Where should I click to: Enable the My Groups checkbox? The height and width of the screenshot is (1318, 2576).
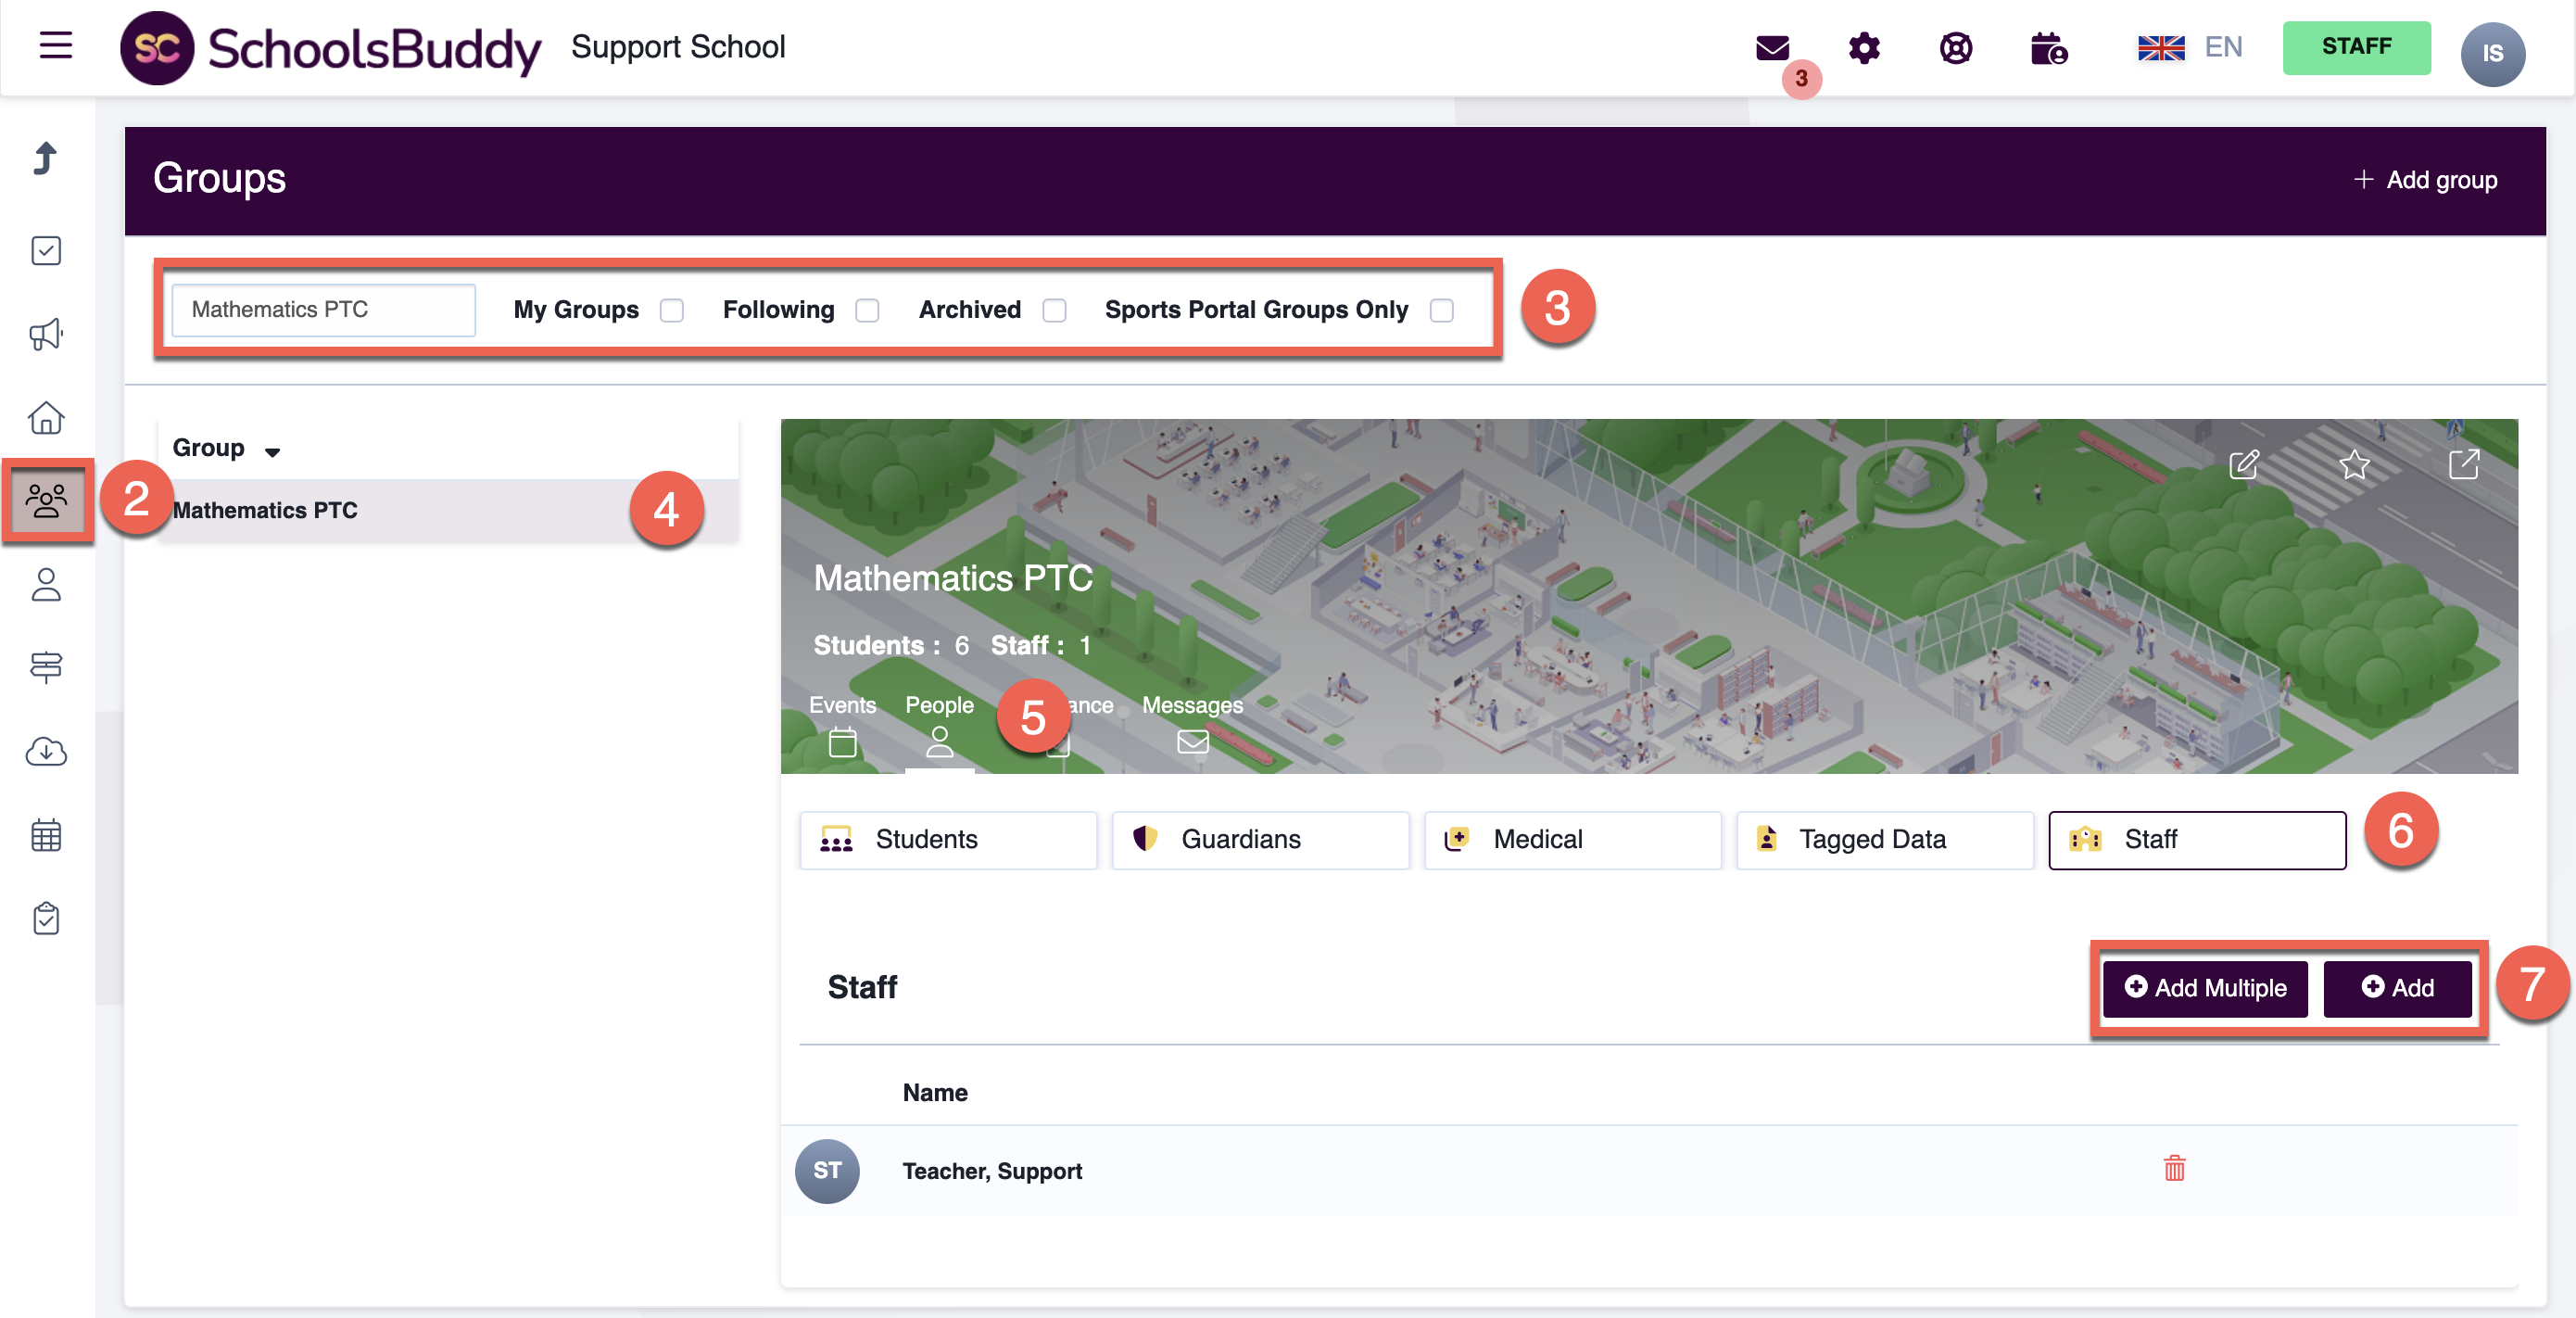pyautogui.click(x=672, y=311)
